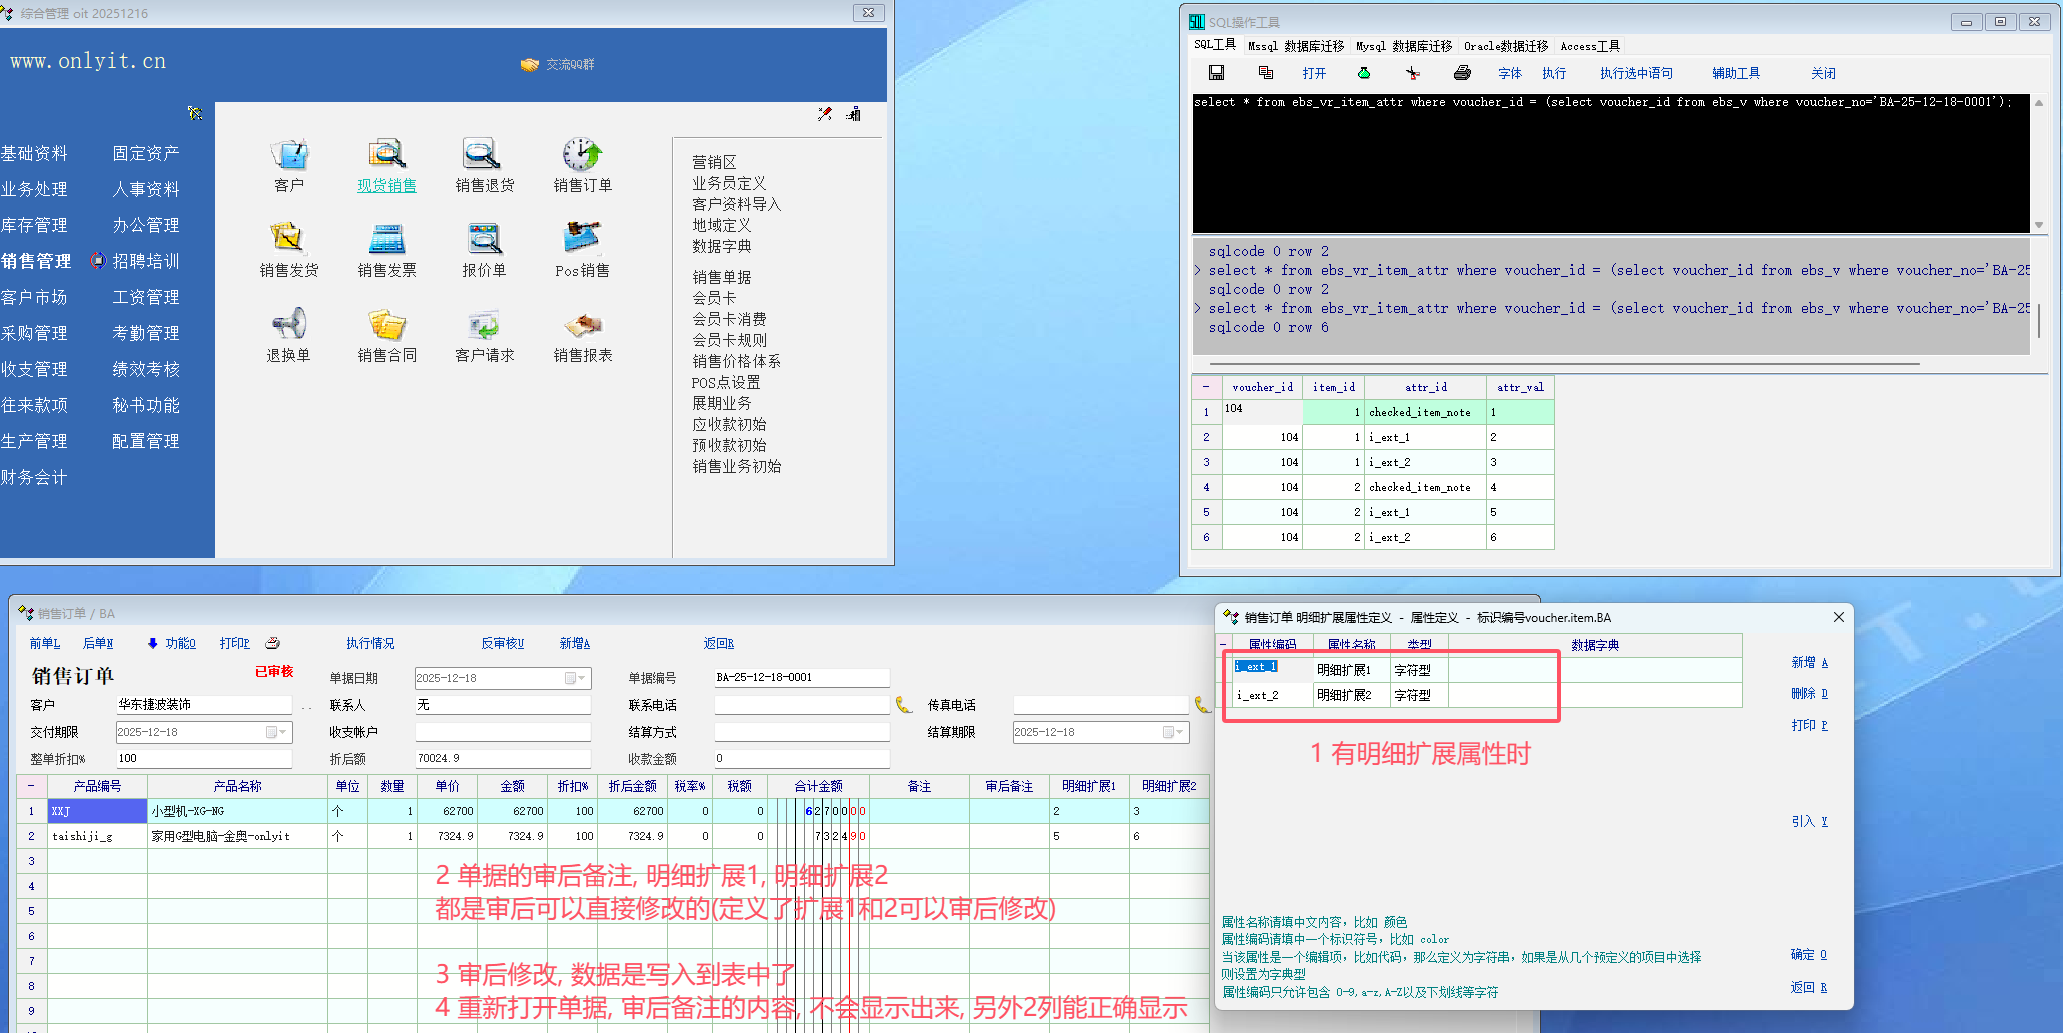Open the 销售报表 sales report icon
The image size is (2063, 1033).
click(582, 326)
